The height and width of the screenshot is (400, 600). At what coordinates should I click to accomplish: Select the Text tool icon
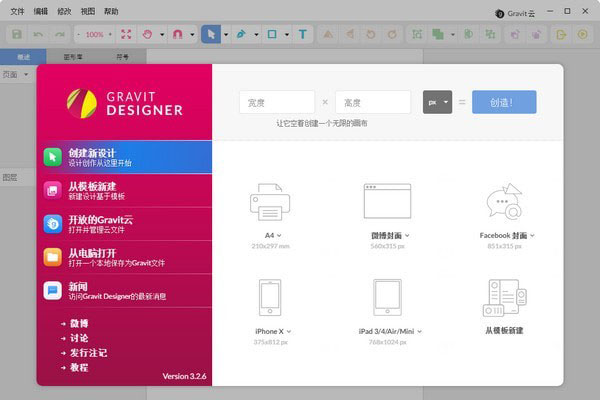[303, 34]
